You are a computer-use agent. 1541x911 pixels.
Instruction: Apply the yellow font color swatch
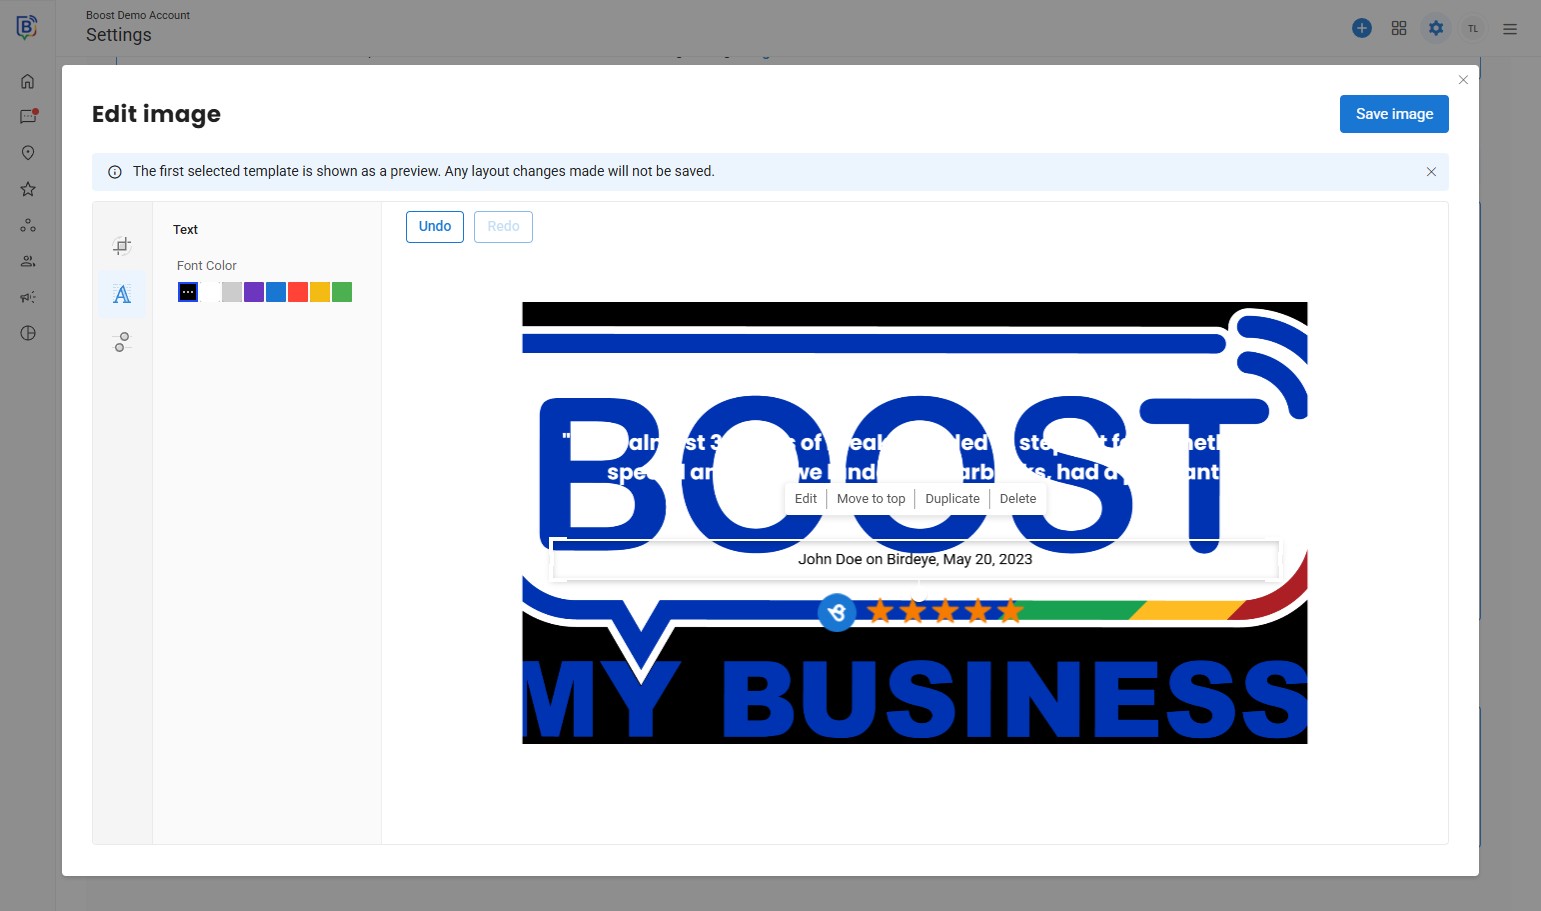320,292
